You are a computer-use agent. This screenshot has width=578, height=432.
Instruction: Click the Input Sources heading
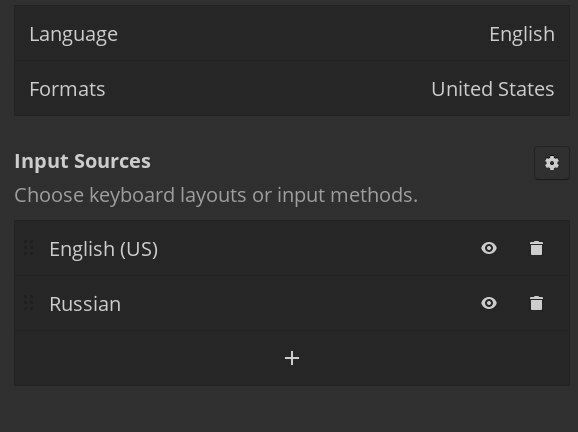pos(83,161)
